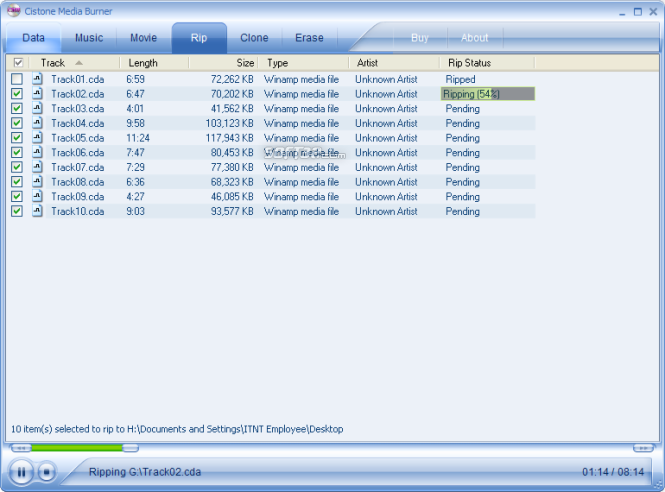The width and height of the screenshot is (665, 492).
Task: Sort by the Artist column header
Action: click(x=394, y=63)
